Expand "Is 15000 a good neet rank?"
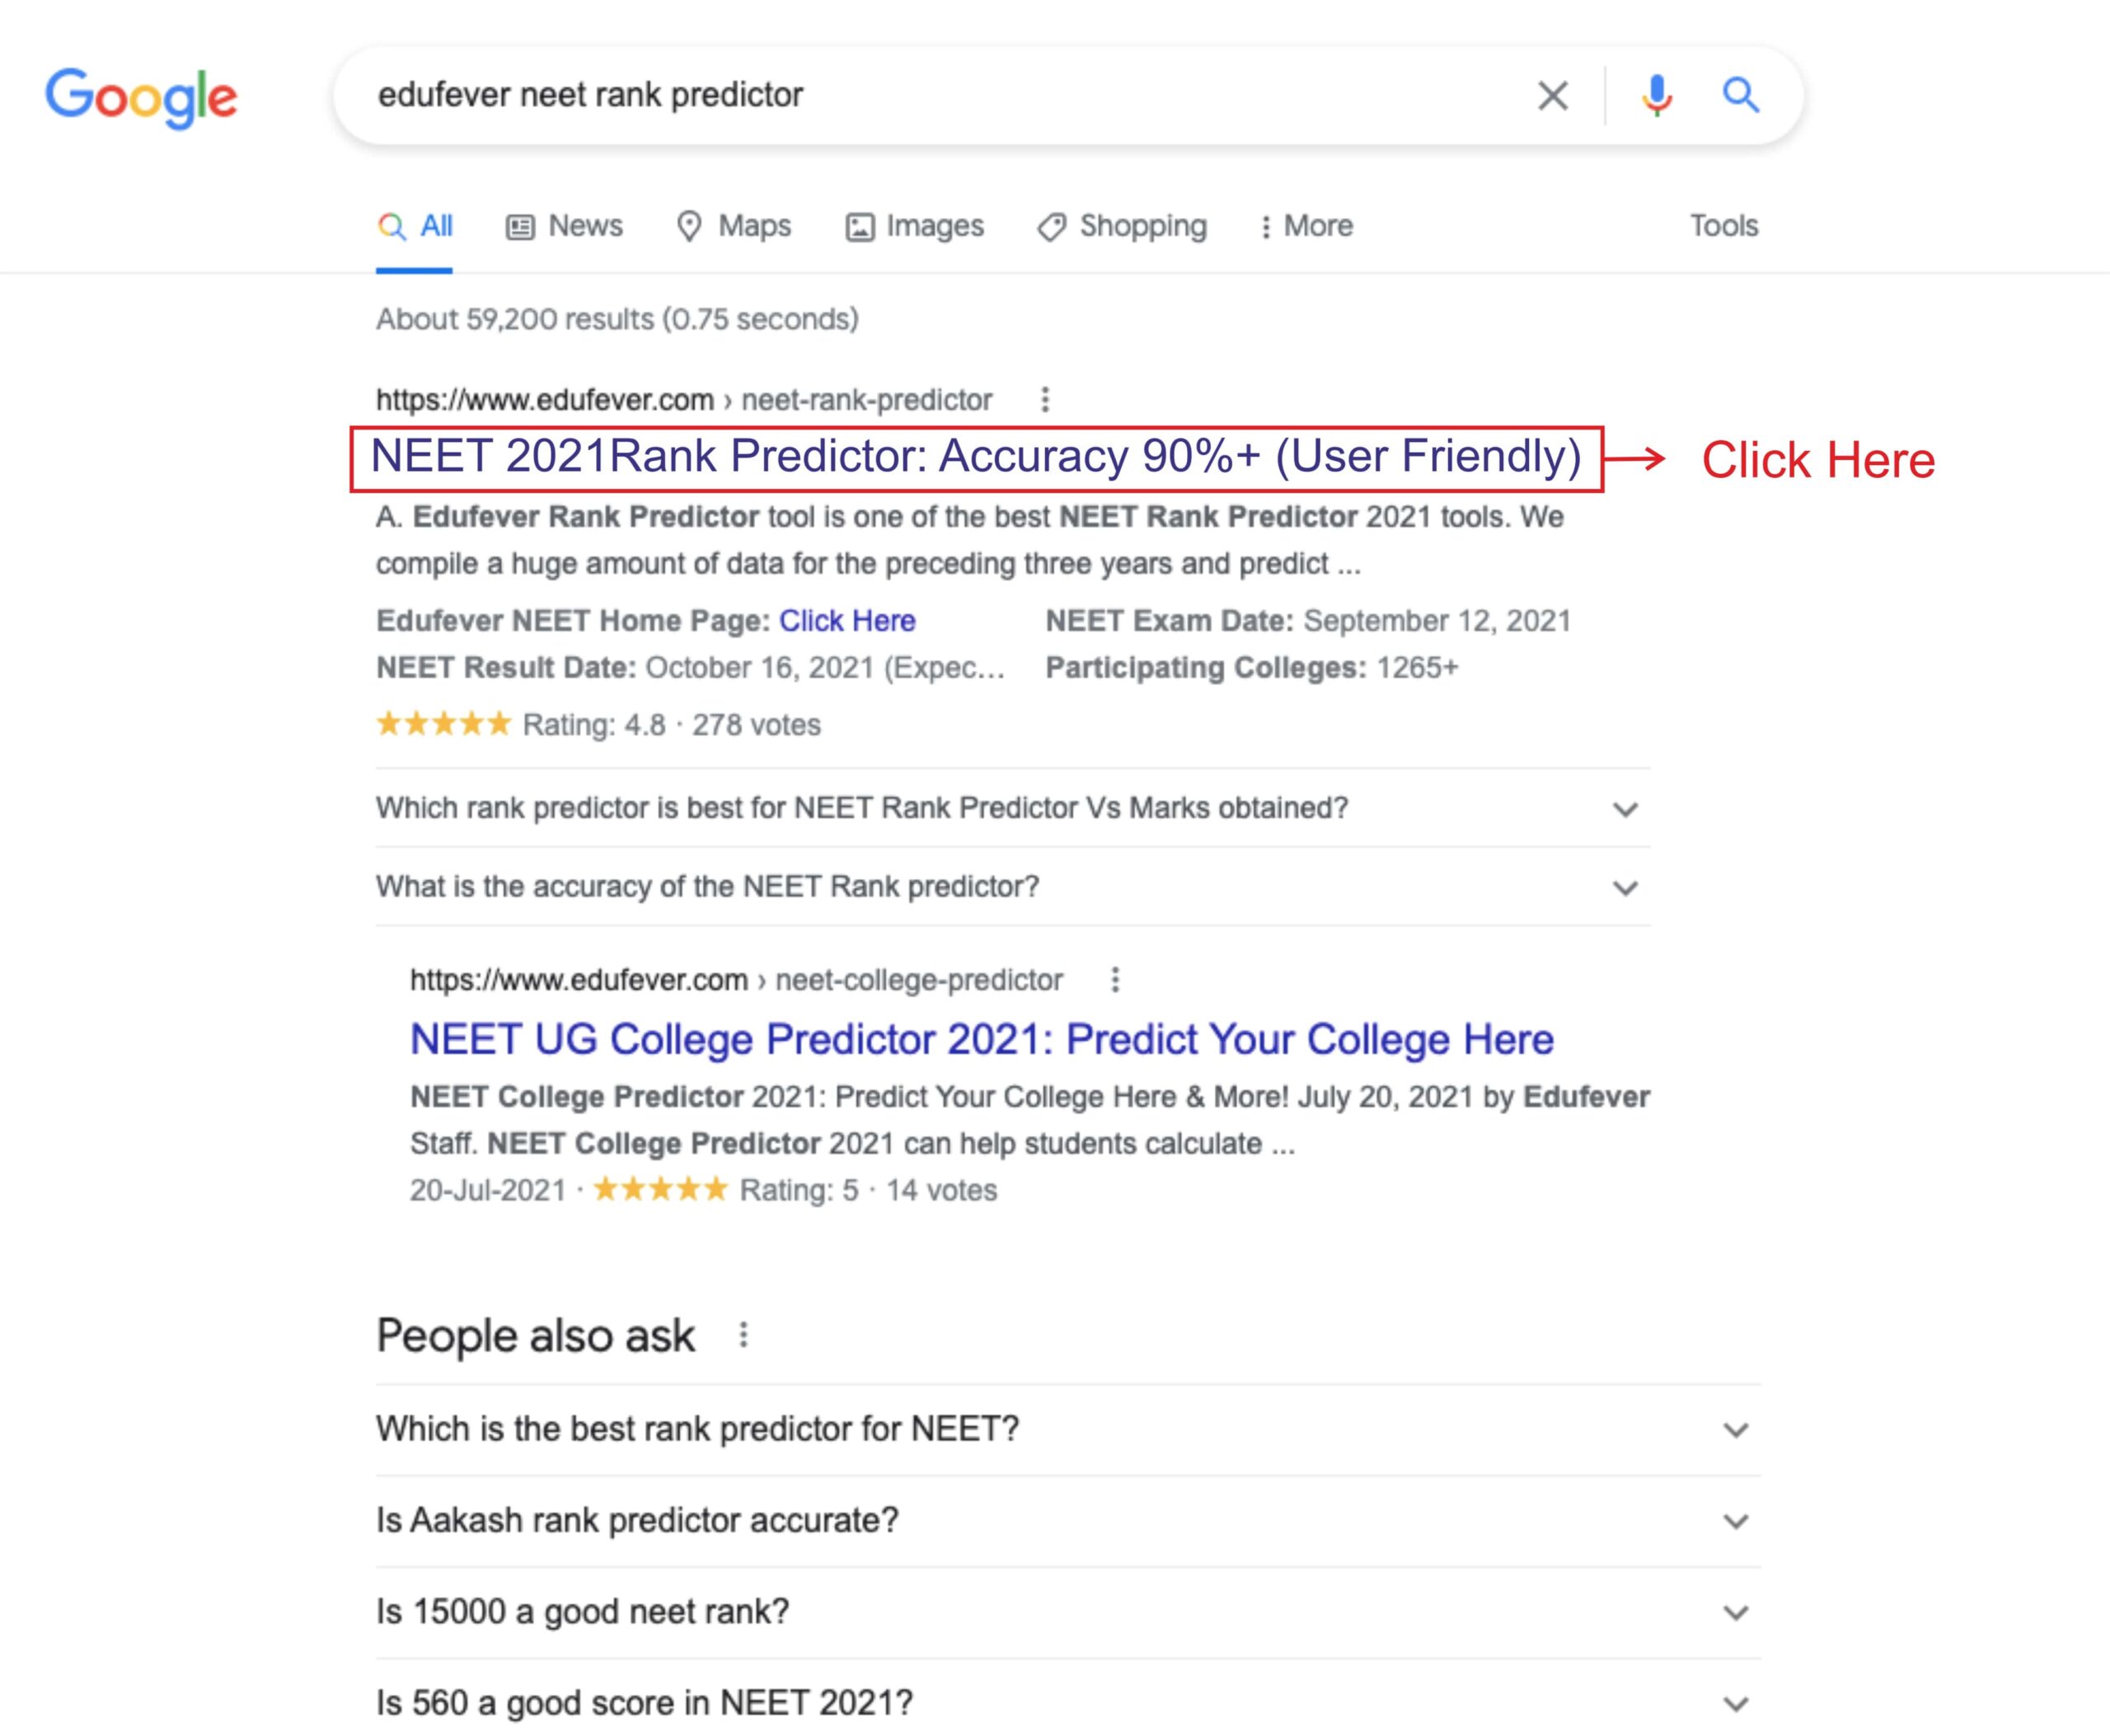This screenshot has height=1736, width=2110. coord(1068,1612)
